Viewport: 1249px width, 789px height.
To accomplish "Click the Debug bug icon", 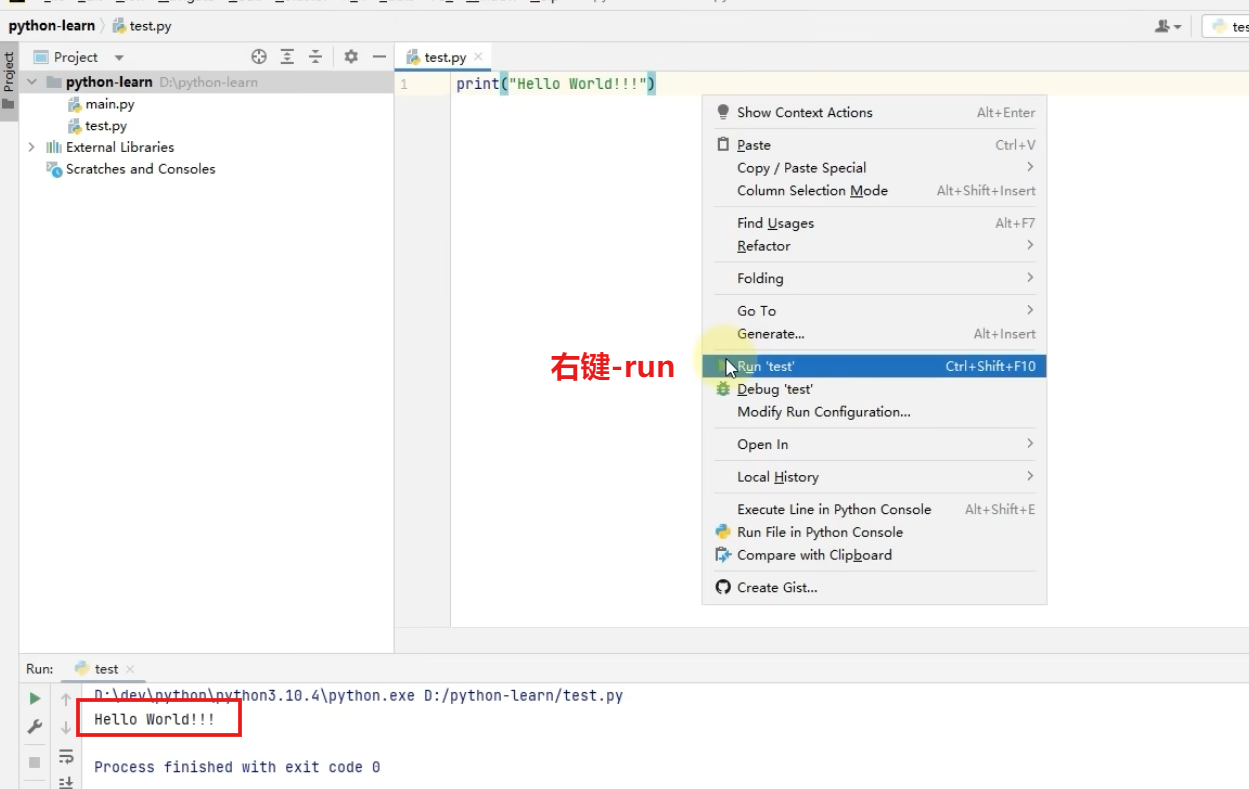I will coord(723,389).
